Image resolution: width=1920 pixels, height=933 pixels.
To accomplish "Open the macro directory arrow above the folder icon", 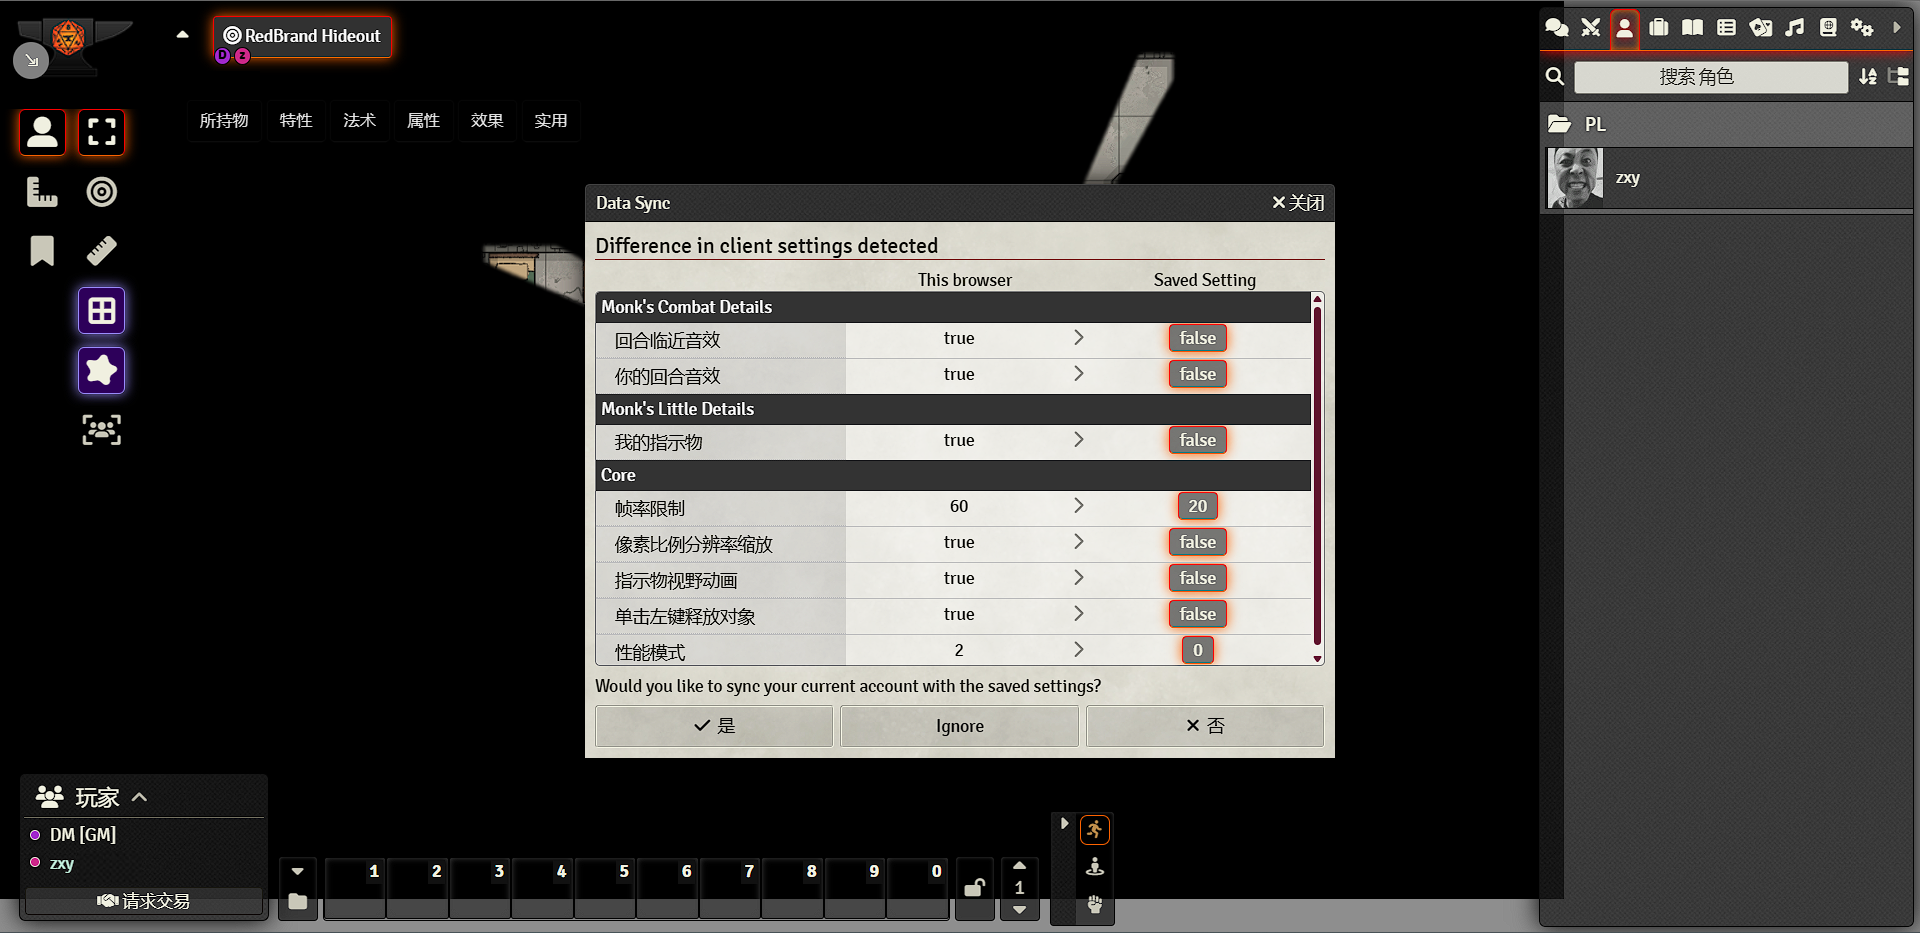I will (x=297, y=870).
